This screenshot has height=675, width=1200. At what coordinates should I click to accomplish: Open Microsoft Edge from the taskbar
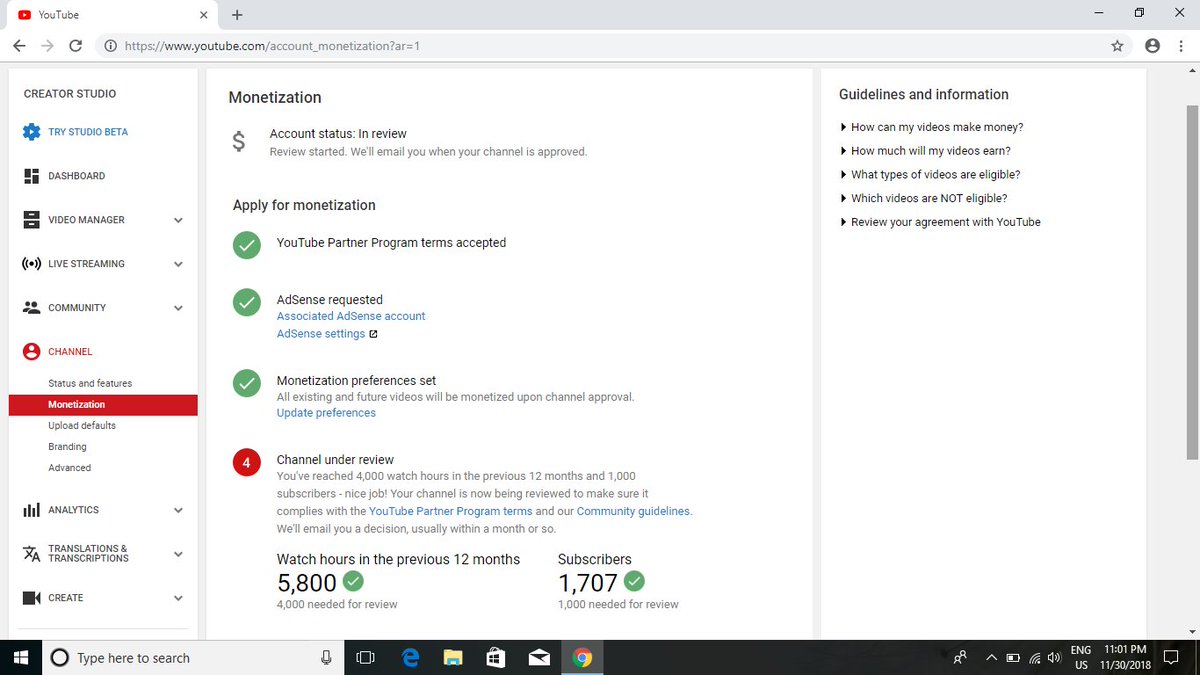[x=410, y=658]
